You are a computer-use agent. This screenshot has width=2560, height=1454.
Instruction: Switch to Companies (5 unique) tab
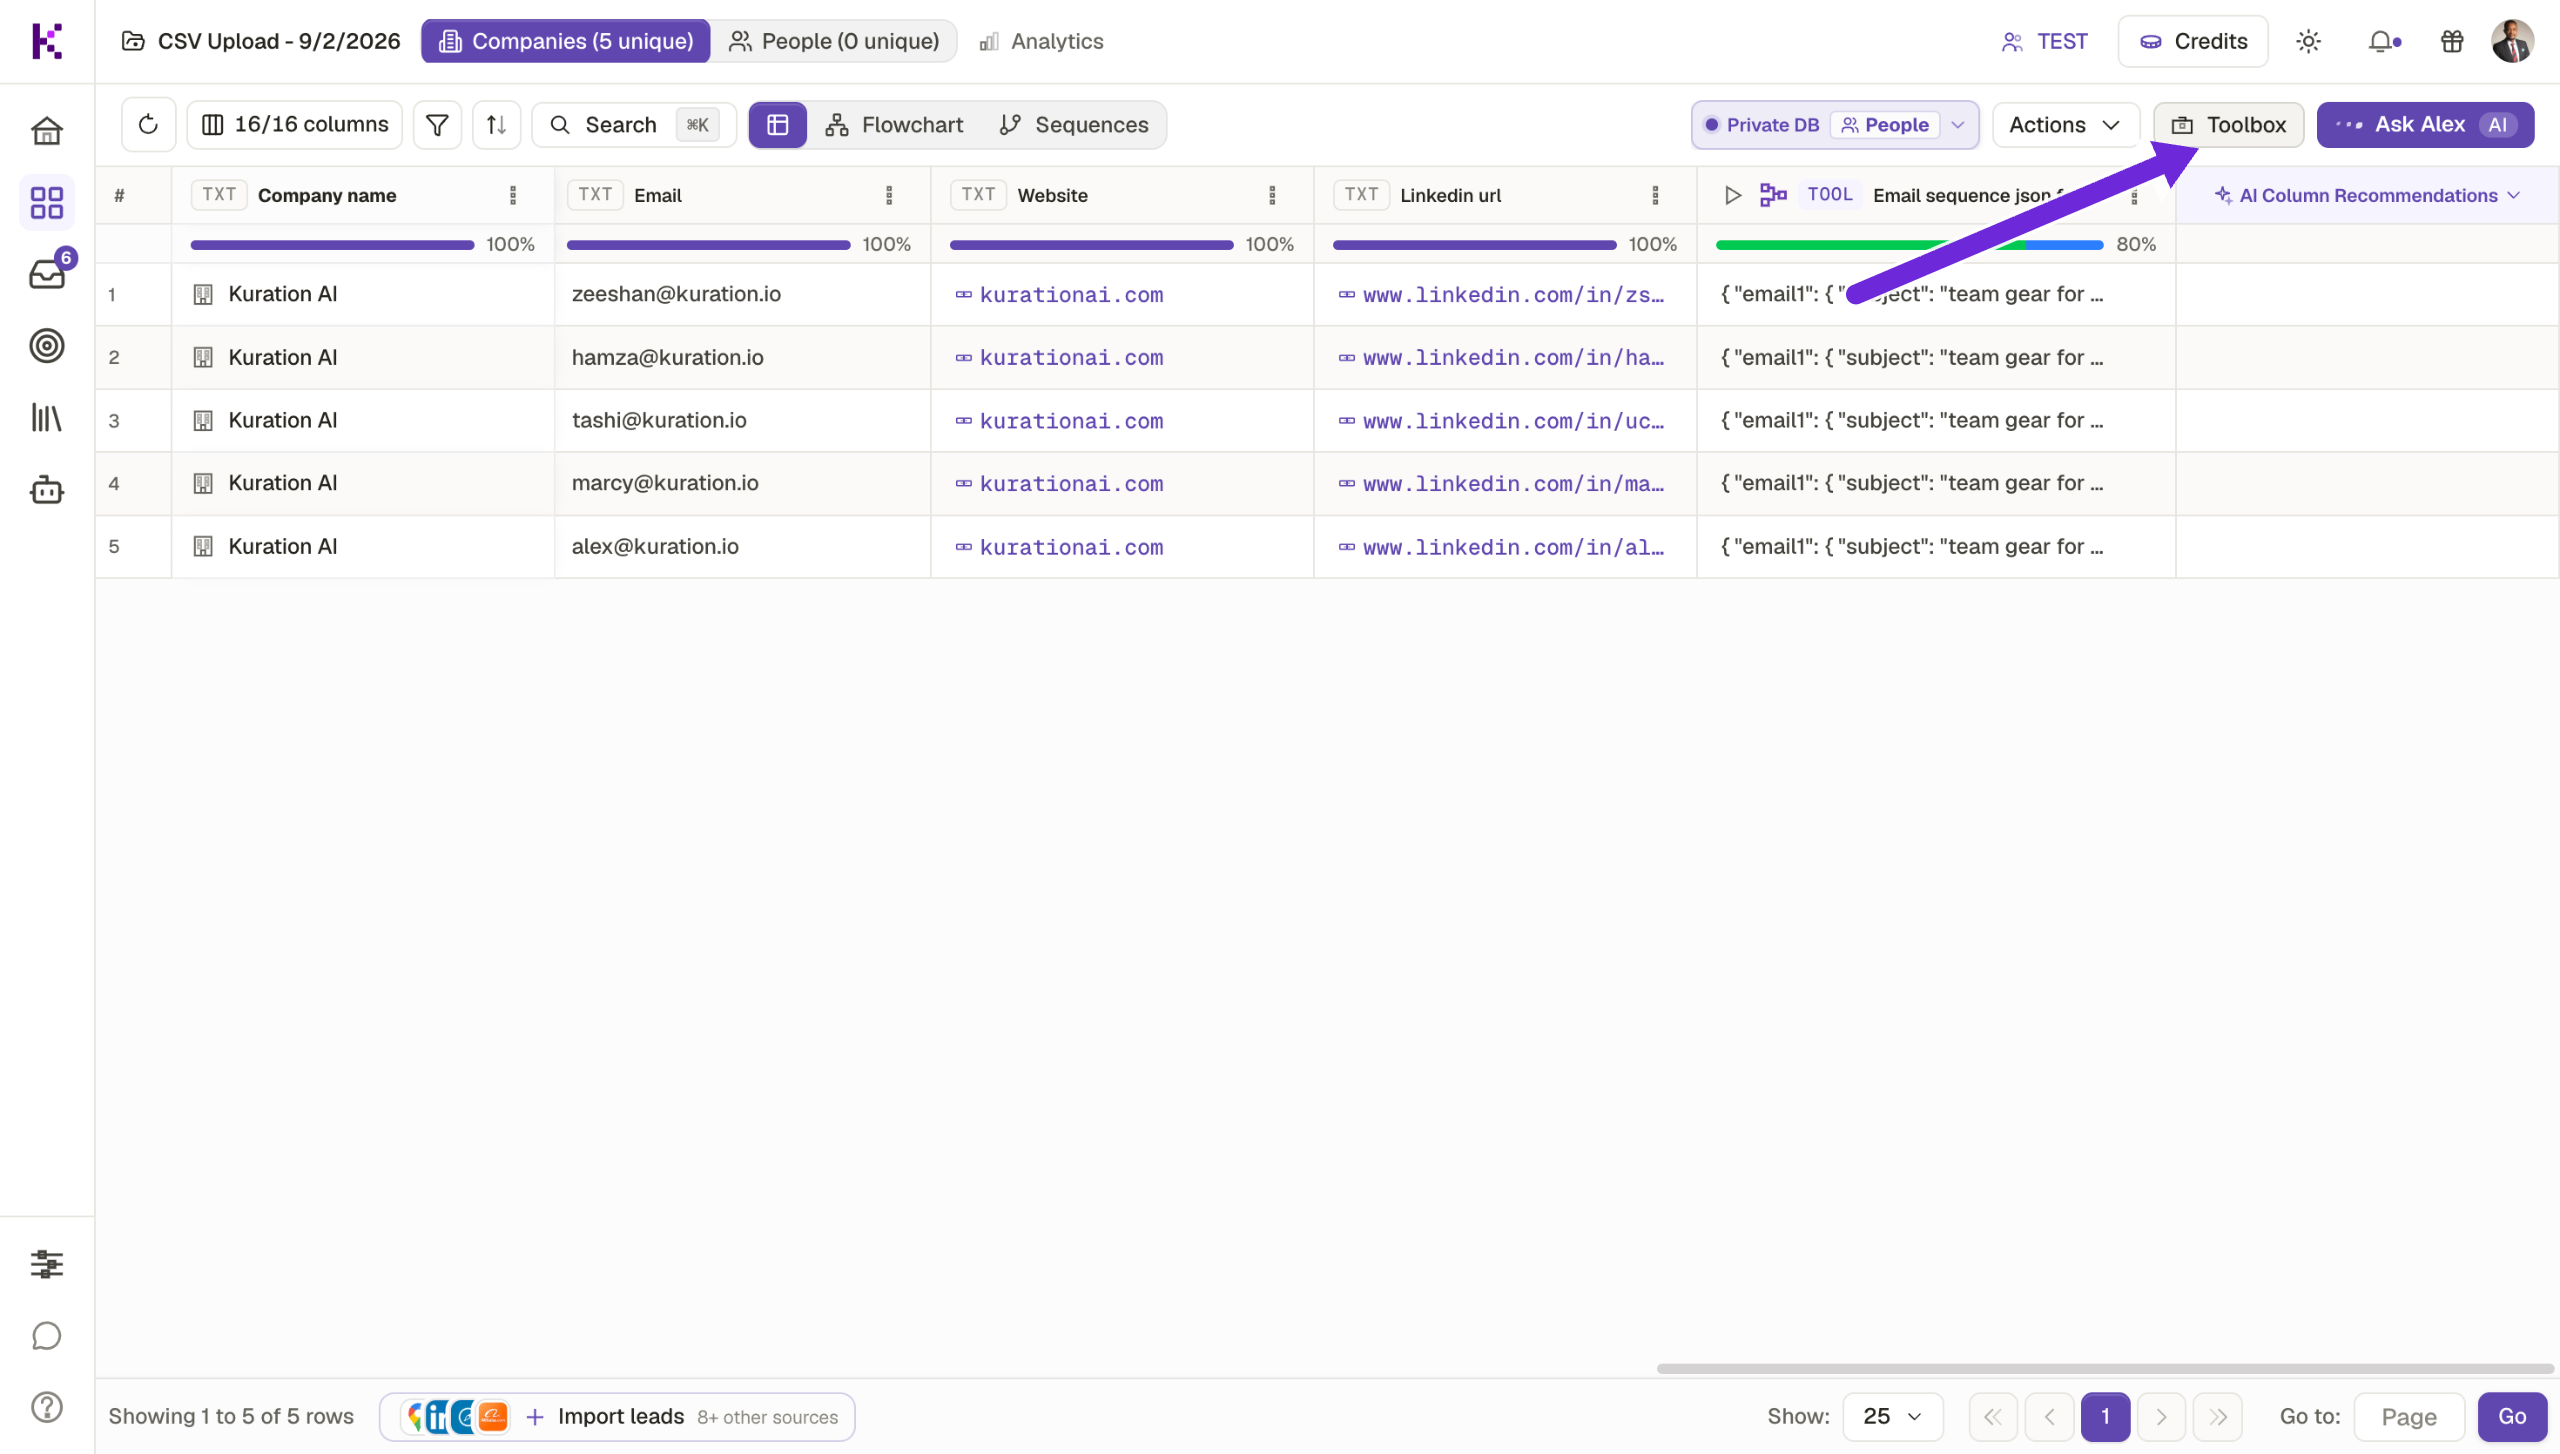point(566,41)
